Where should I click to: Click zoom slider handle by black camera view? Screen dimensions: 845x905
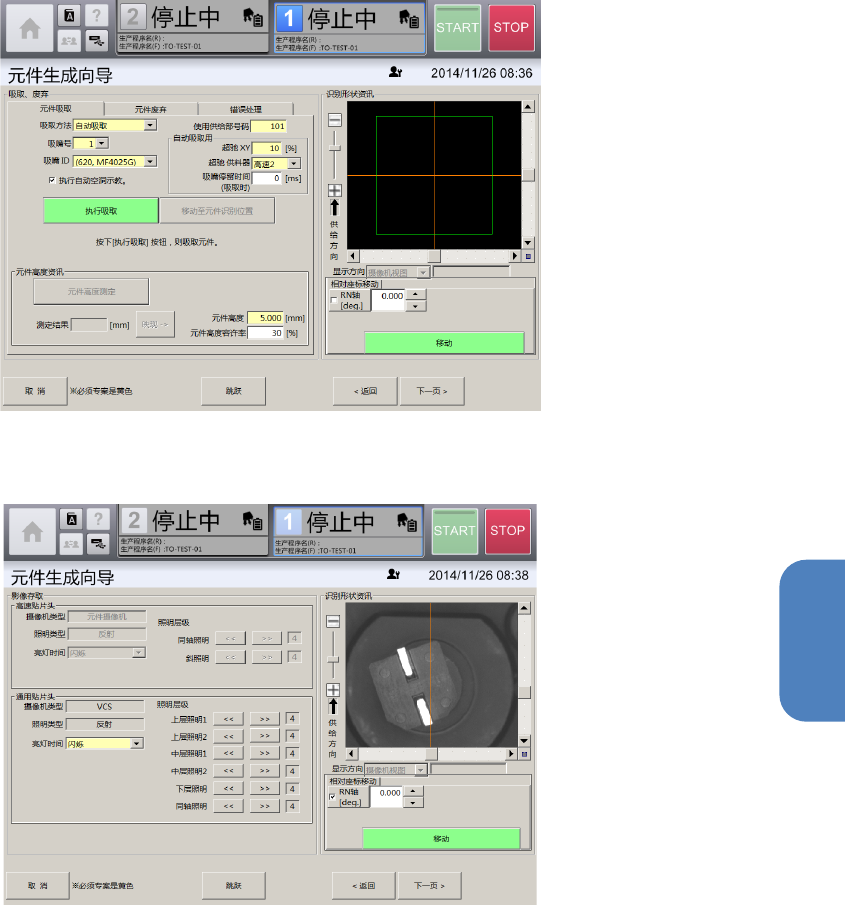coord(334,148)
